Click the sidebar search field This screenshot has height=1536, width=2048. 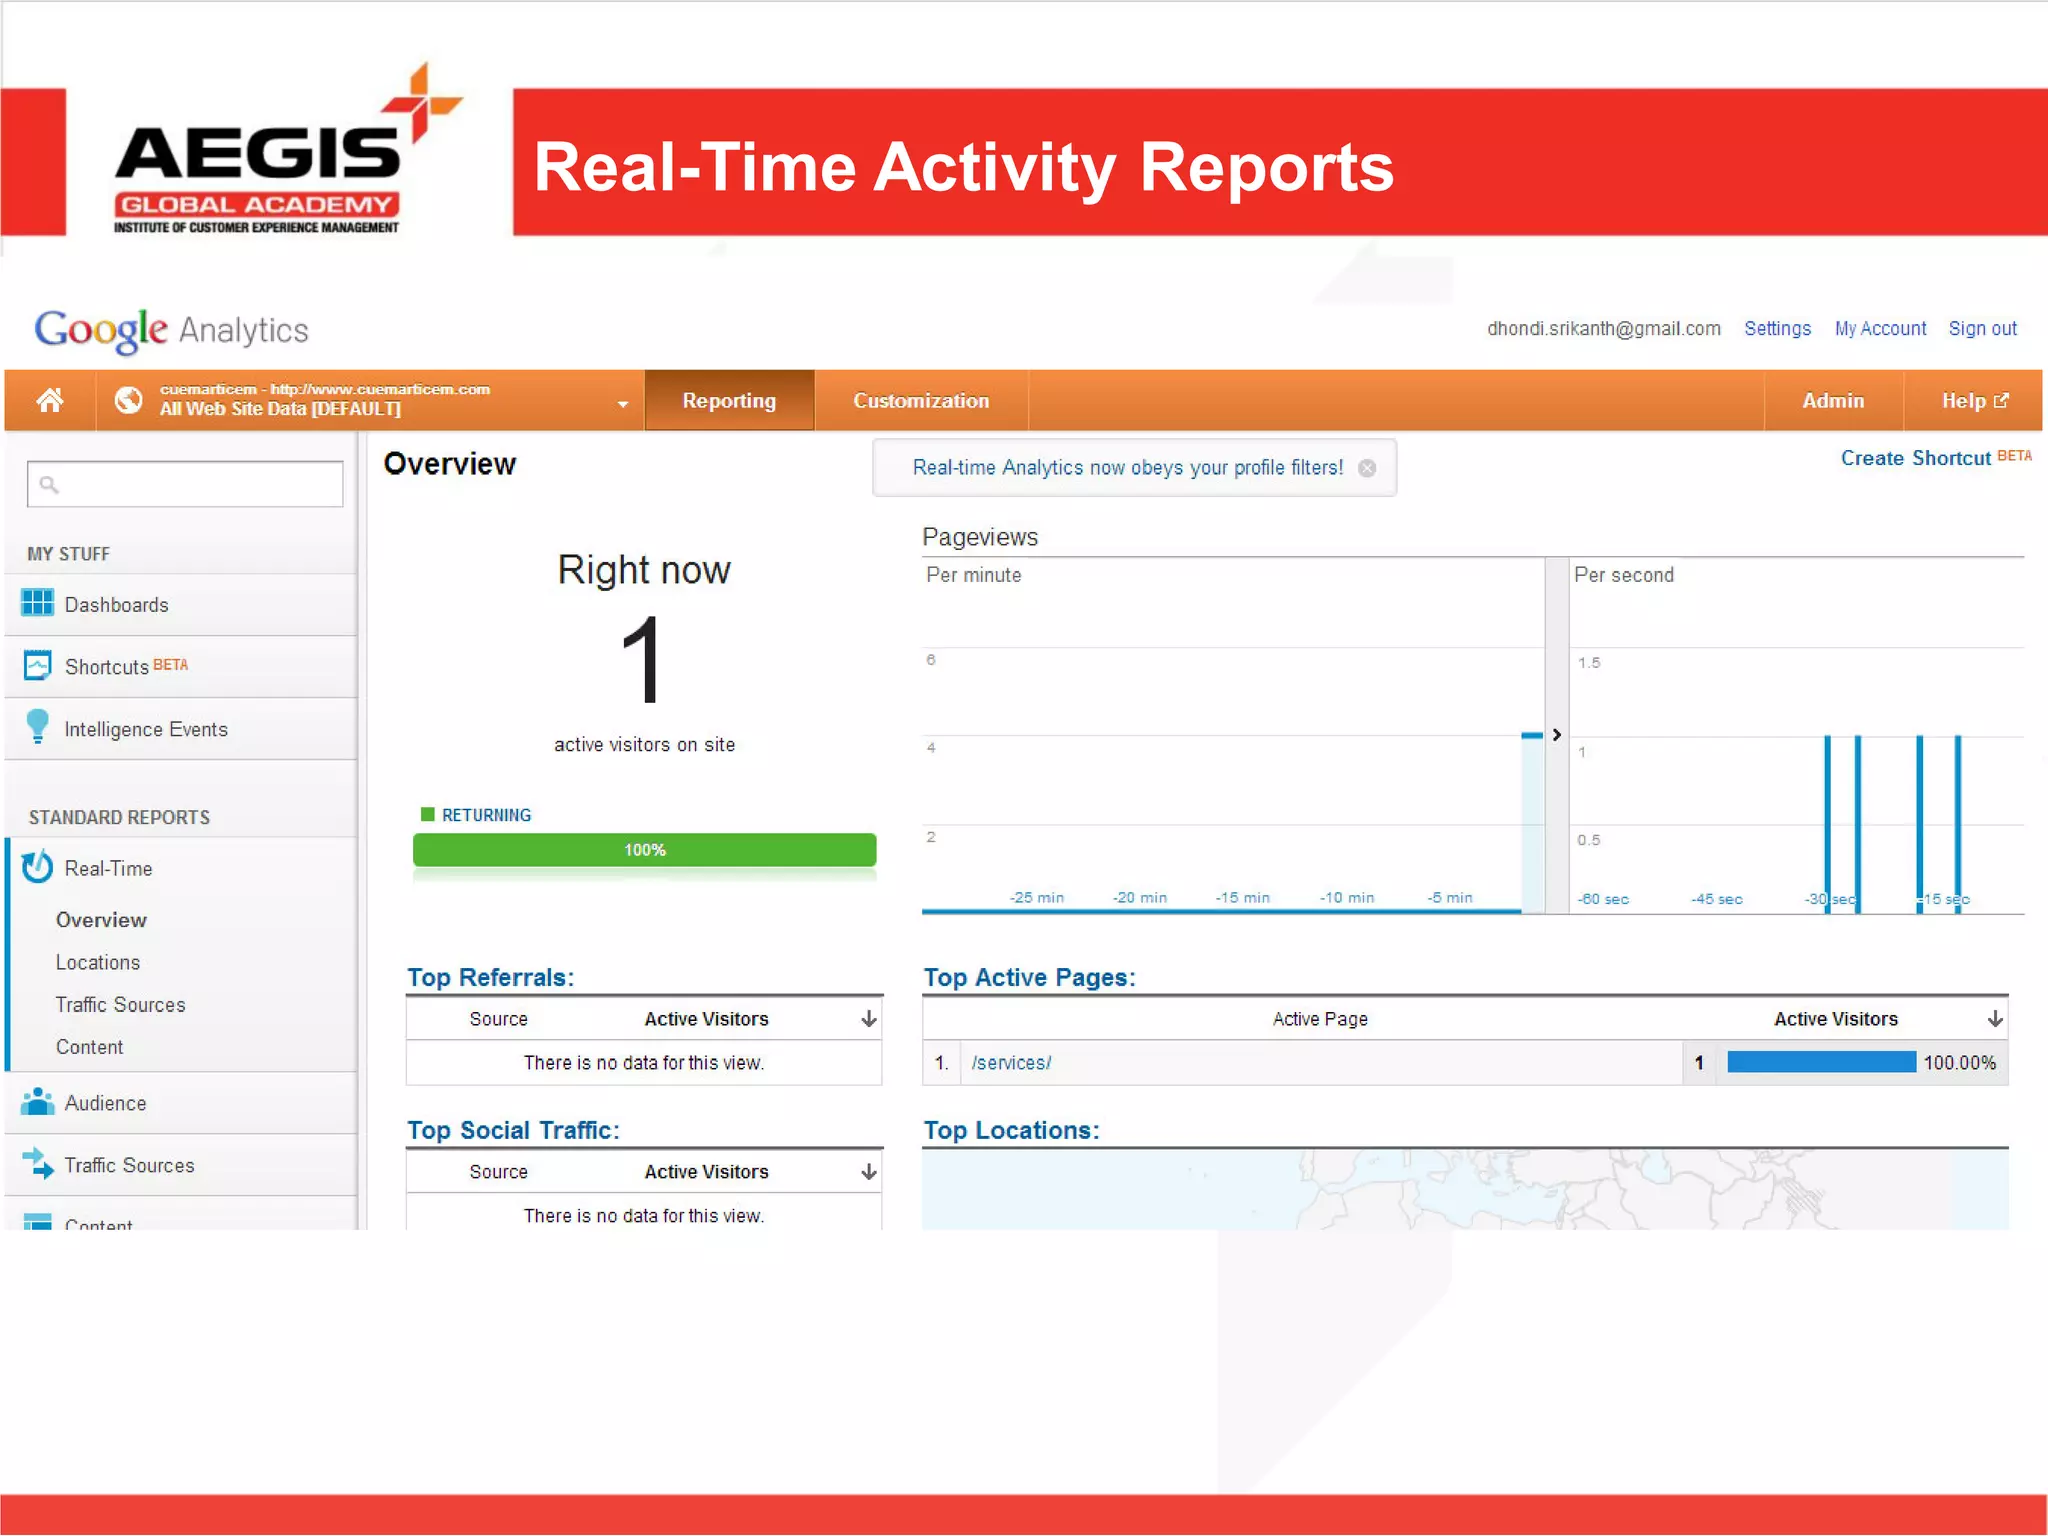tap(185, 484)
